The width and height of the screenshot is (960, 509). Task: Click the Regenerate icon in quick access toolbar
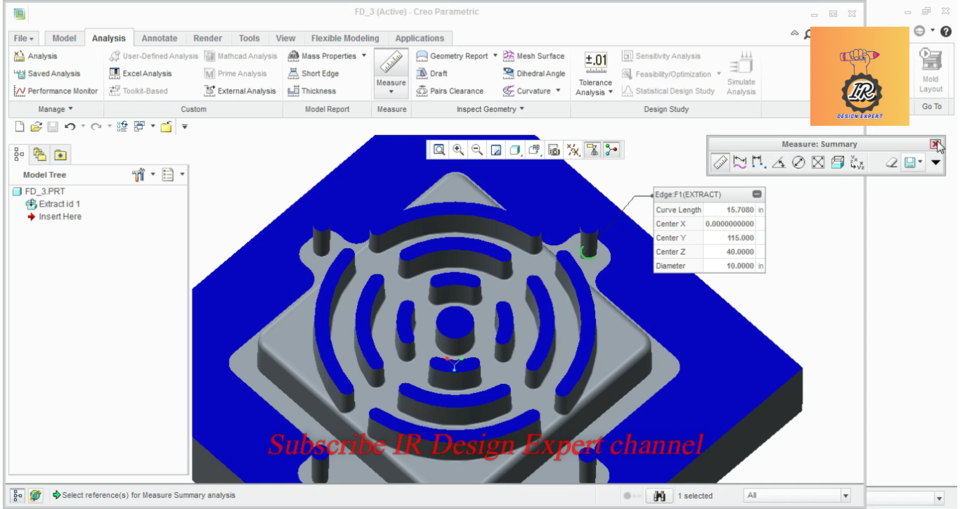[x=122, y=127]
